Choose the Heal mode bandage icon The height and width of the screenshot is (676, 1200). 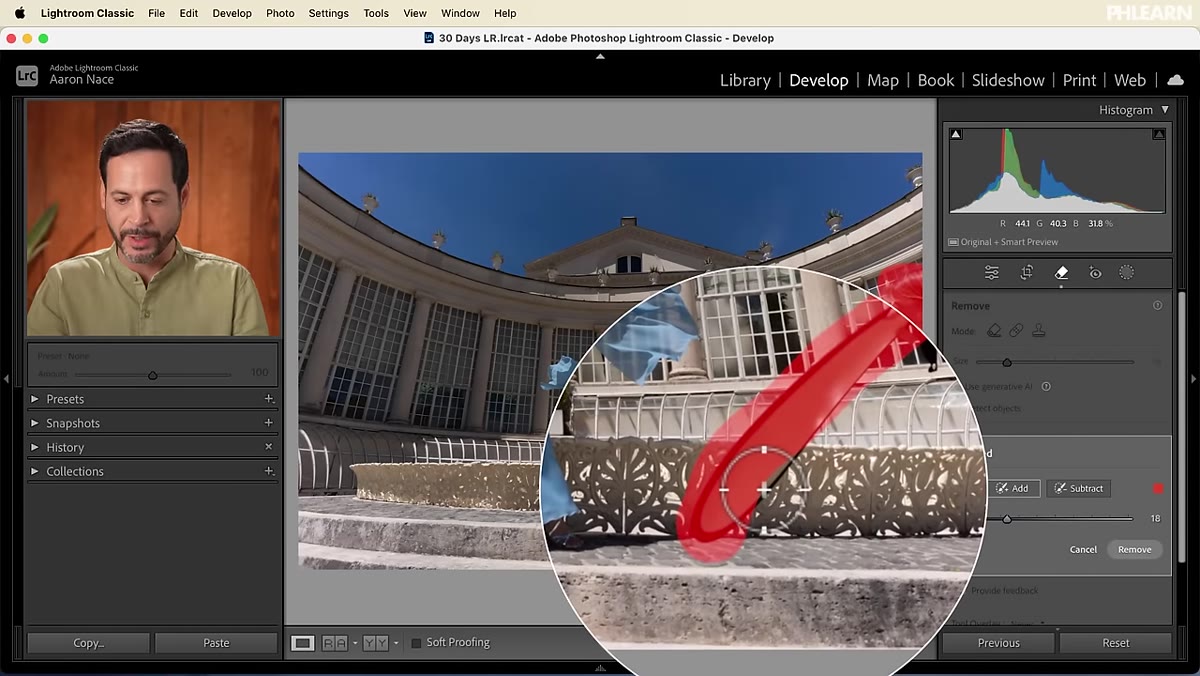[1016, 330]
